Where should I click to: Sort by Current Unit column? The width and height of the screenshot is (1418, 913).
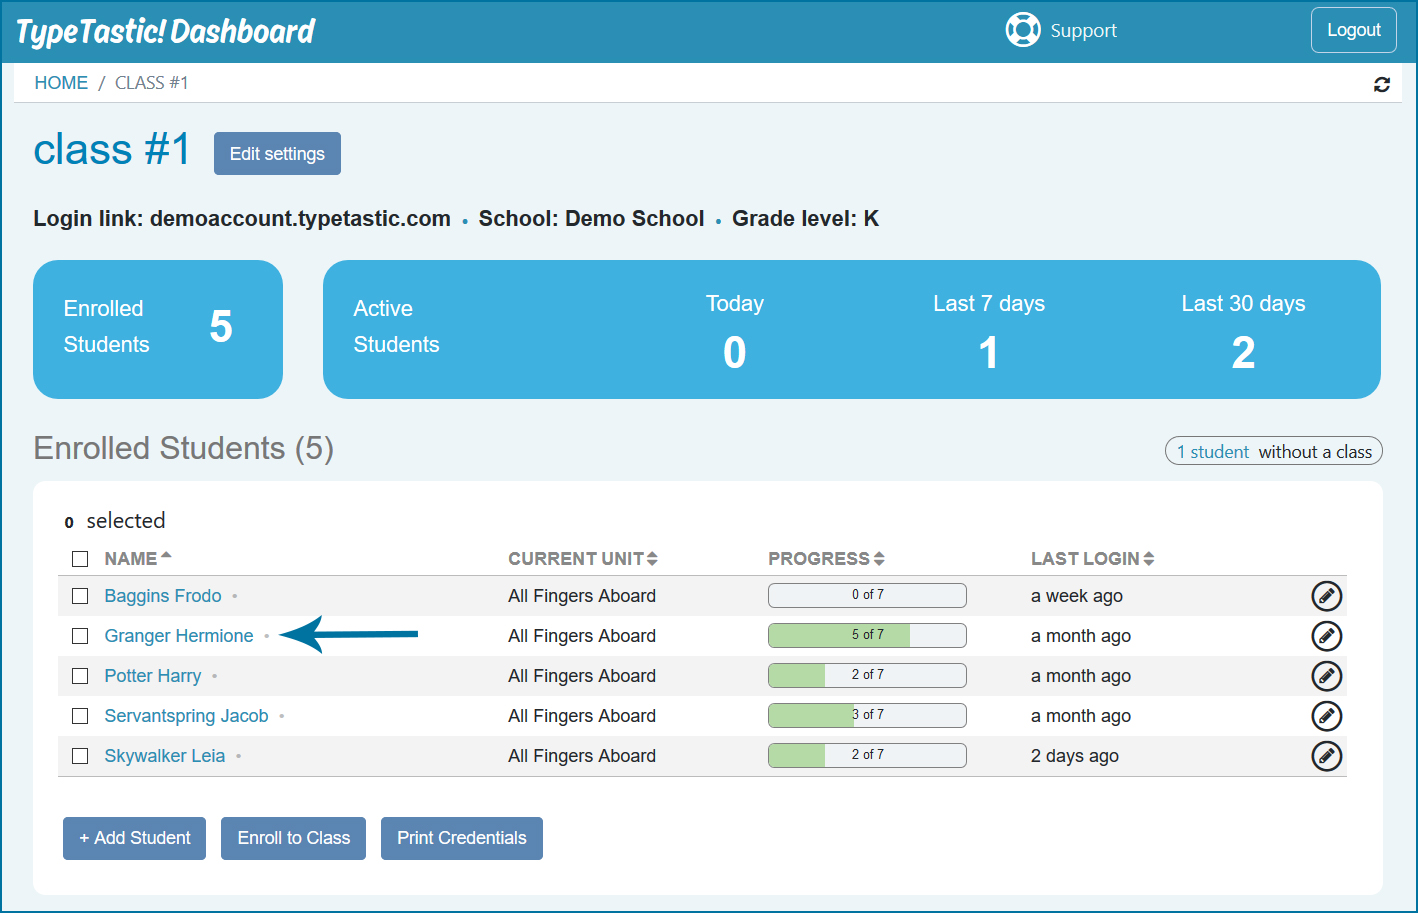pos(582,559)
